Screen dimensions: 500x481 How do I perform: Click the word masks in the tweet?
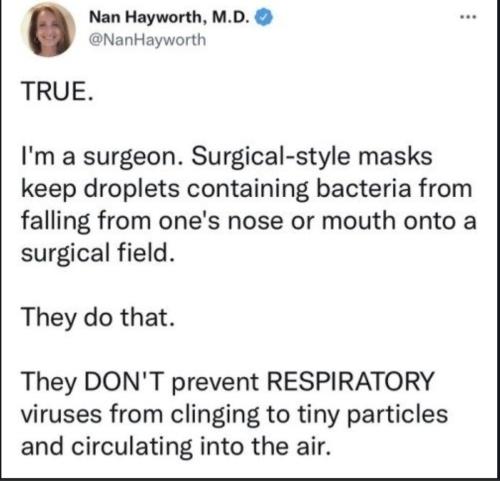click(x=395, y=157)
